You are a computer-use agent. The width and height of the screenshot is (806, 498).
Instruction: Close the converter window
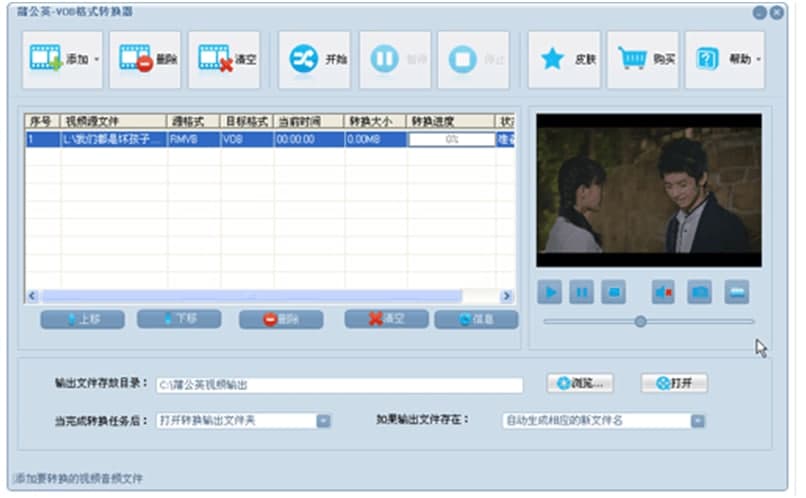777,12
